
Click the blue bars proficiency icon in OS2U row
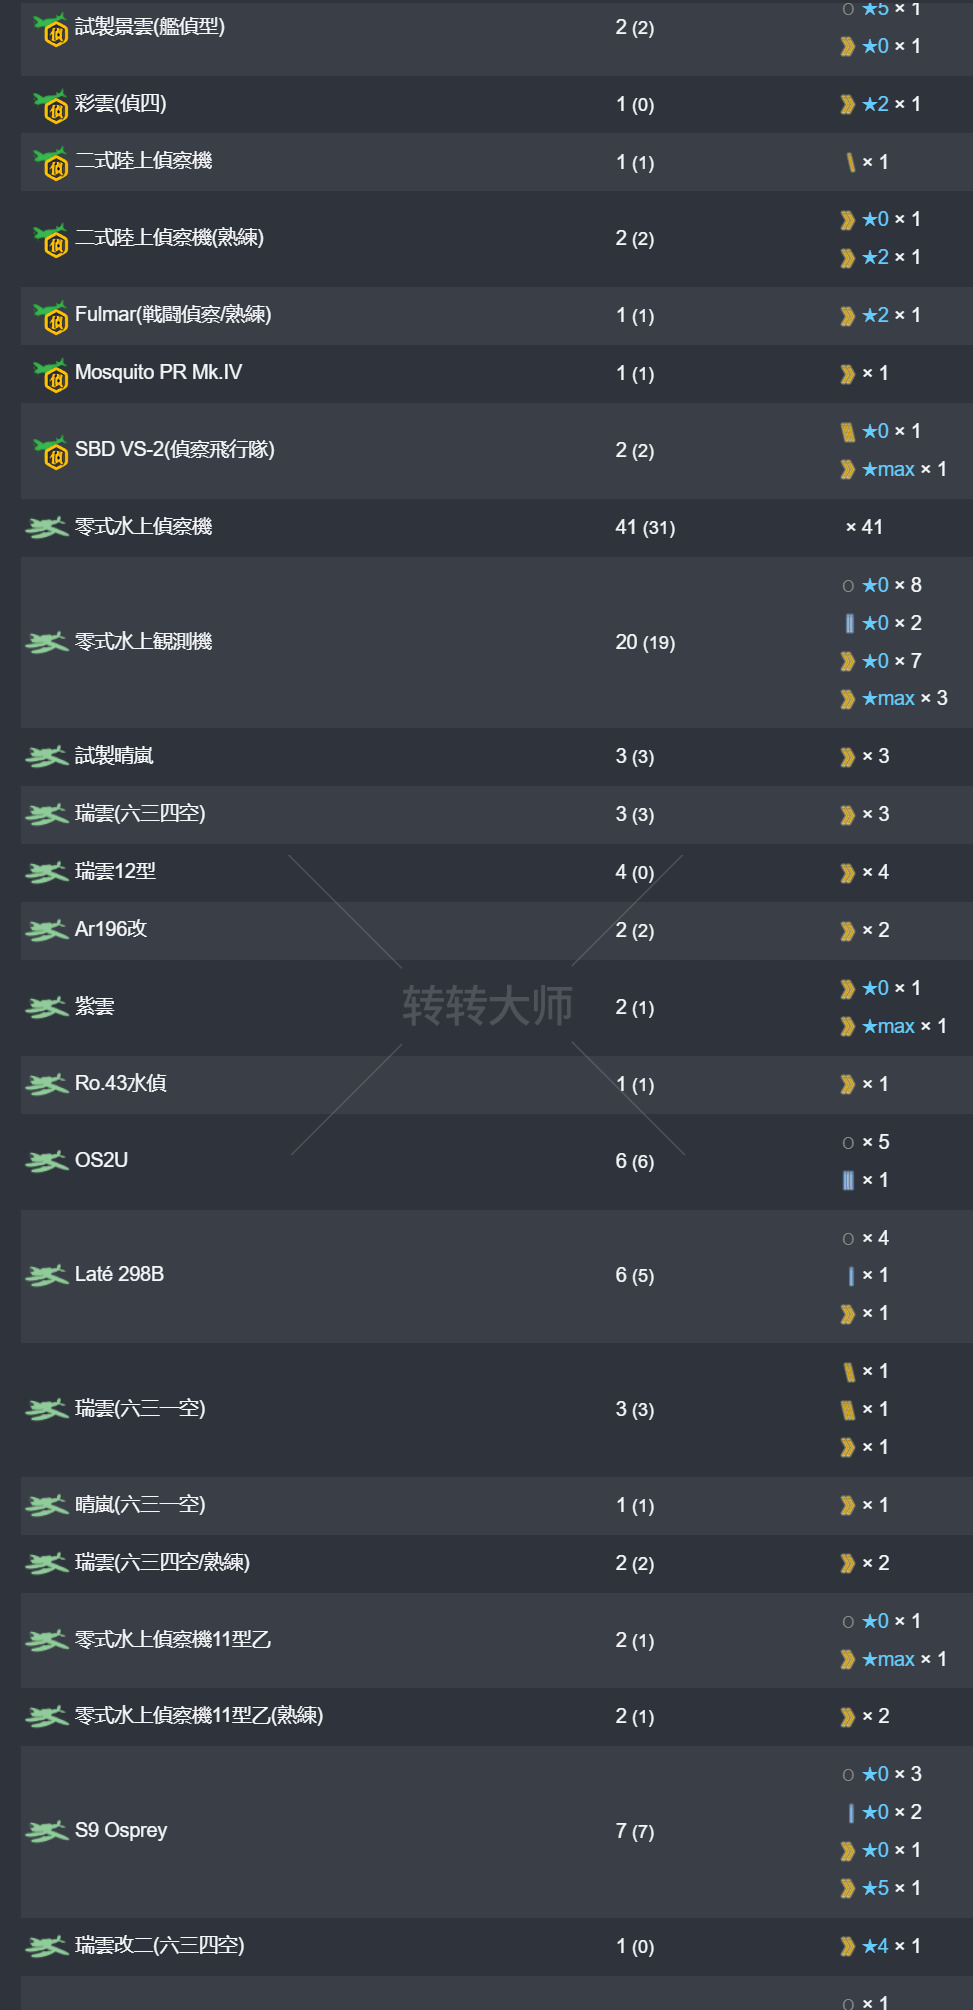(848, 1181)
